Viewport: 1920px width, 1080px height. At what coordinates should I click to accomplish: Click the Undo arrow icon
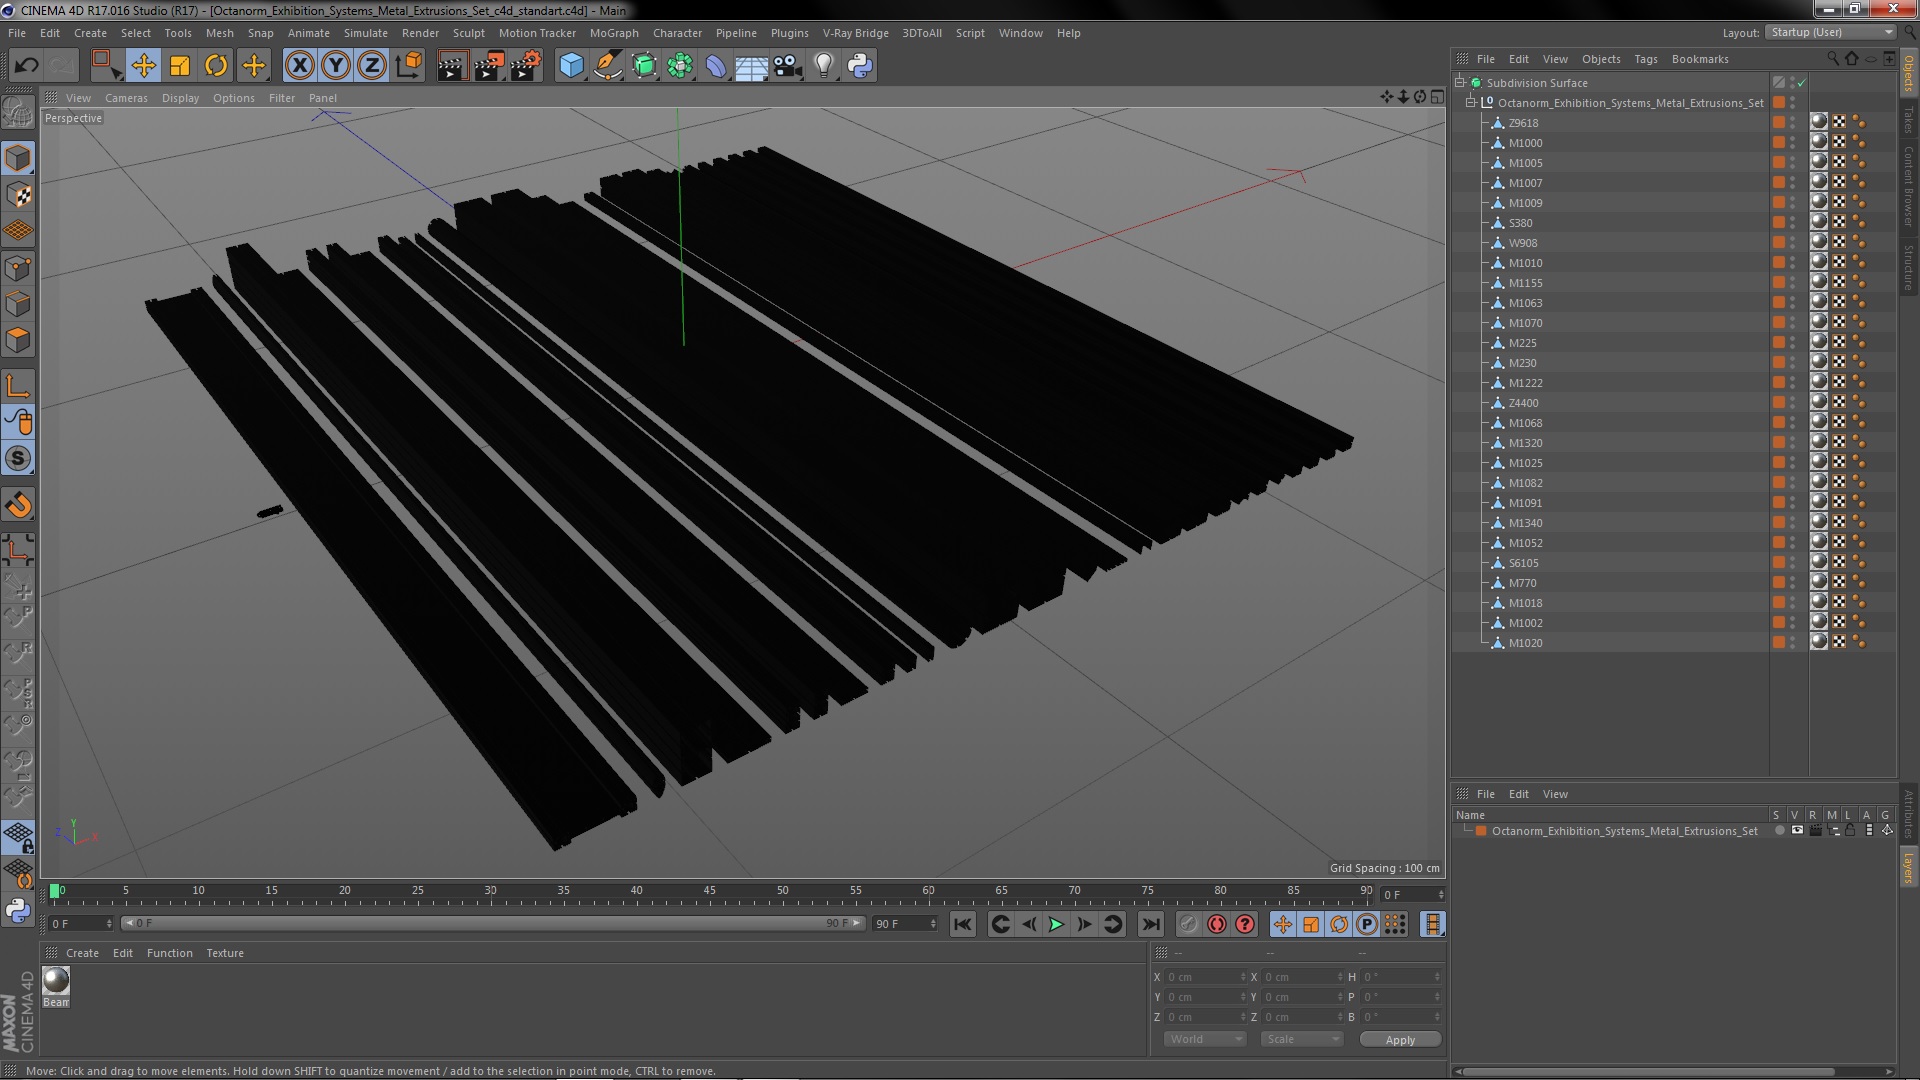pos(26,66)
